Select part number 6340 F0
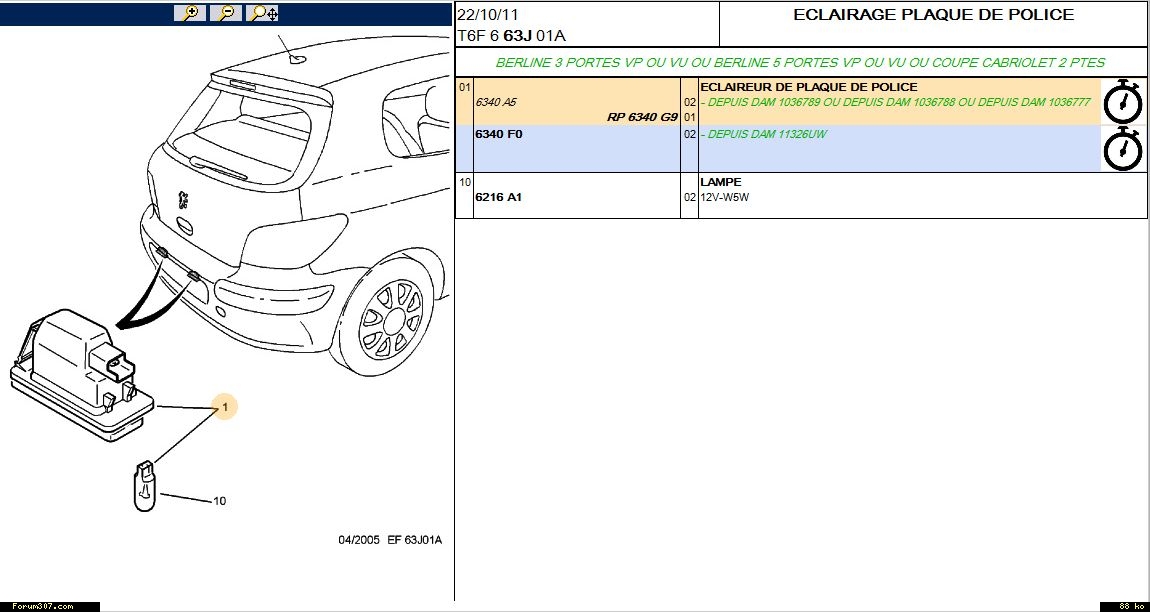1150x612 pixels. [499, 134]
